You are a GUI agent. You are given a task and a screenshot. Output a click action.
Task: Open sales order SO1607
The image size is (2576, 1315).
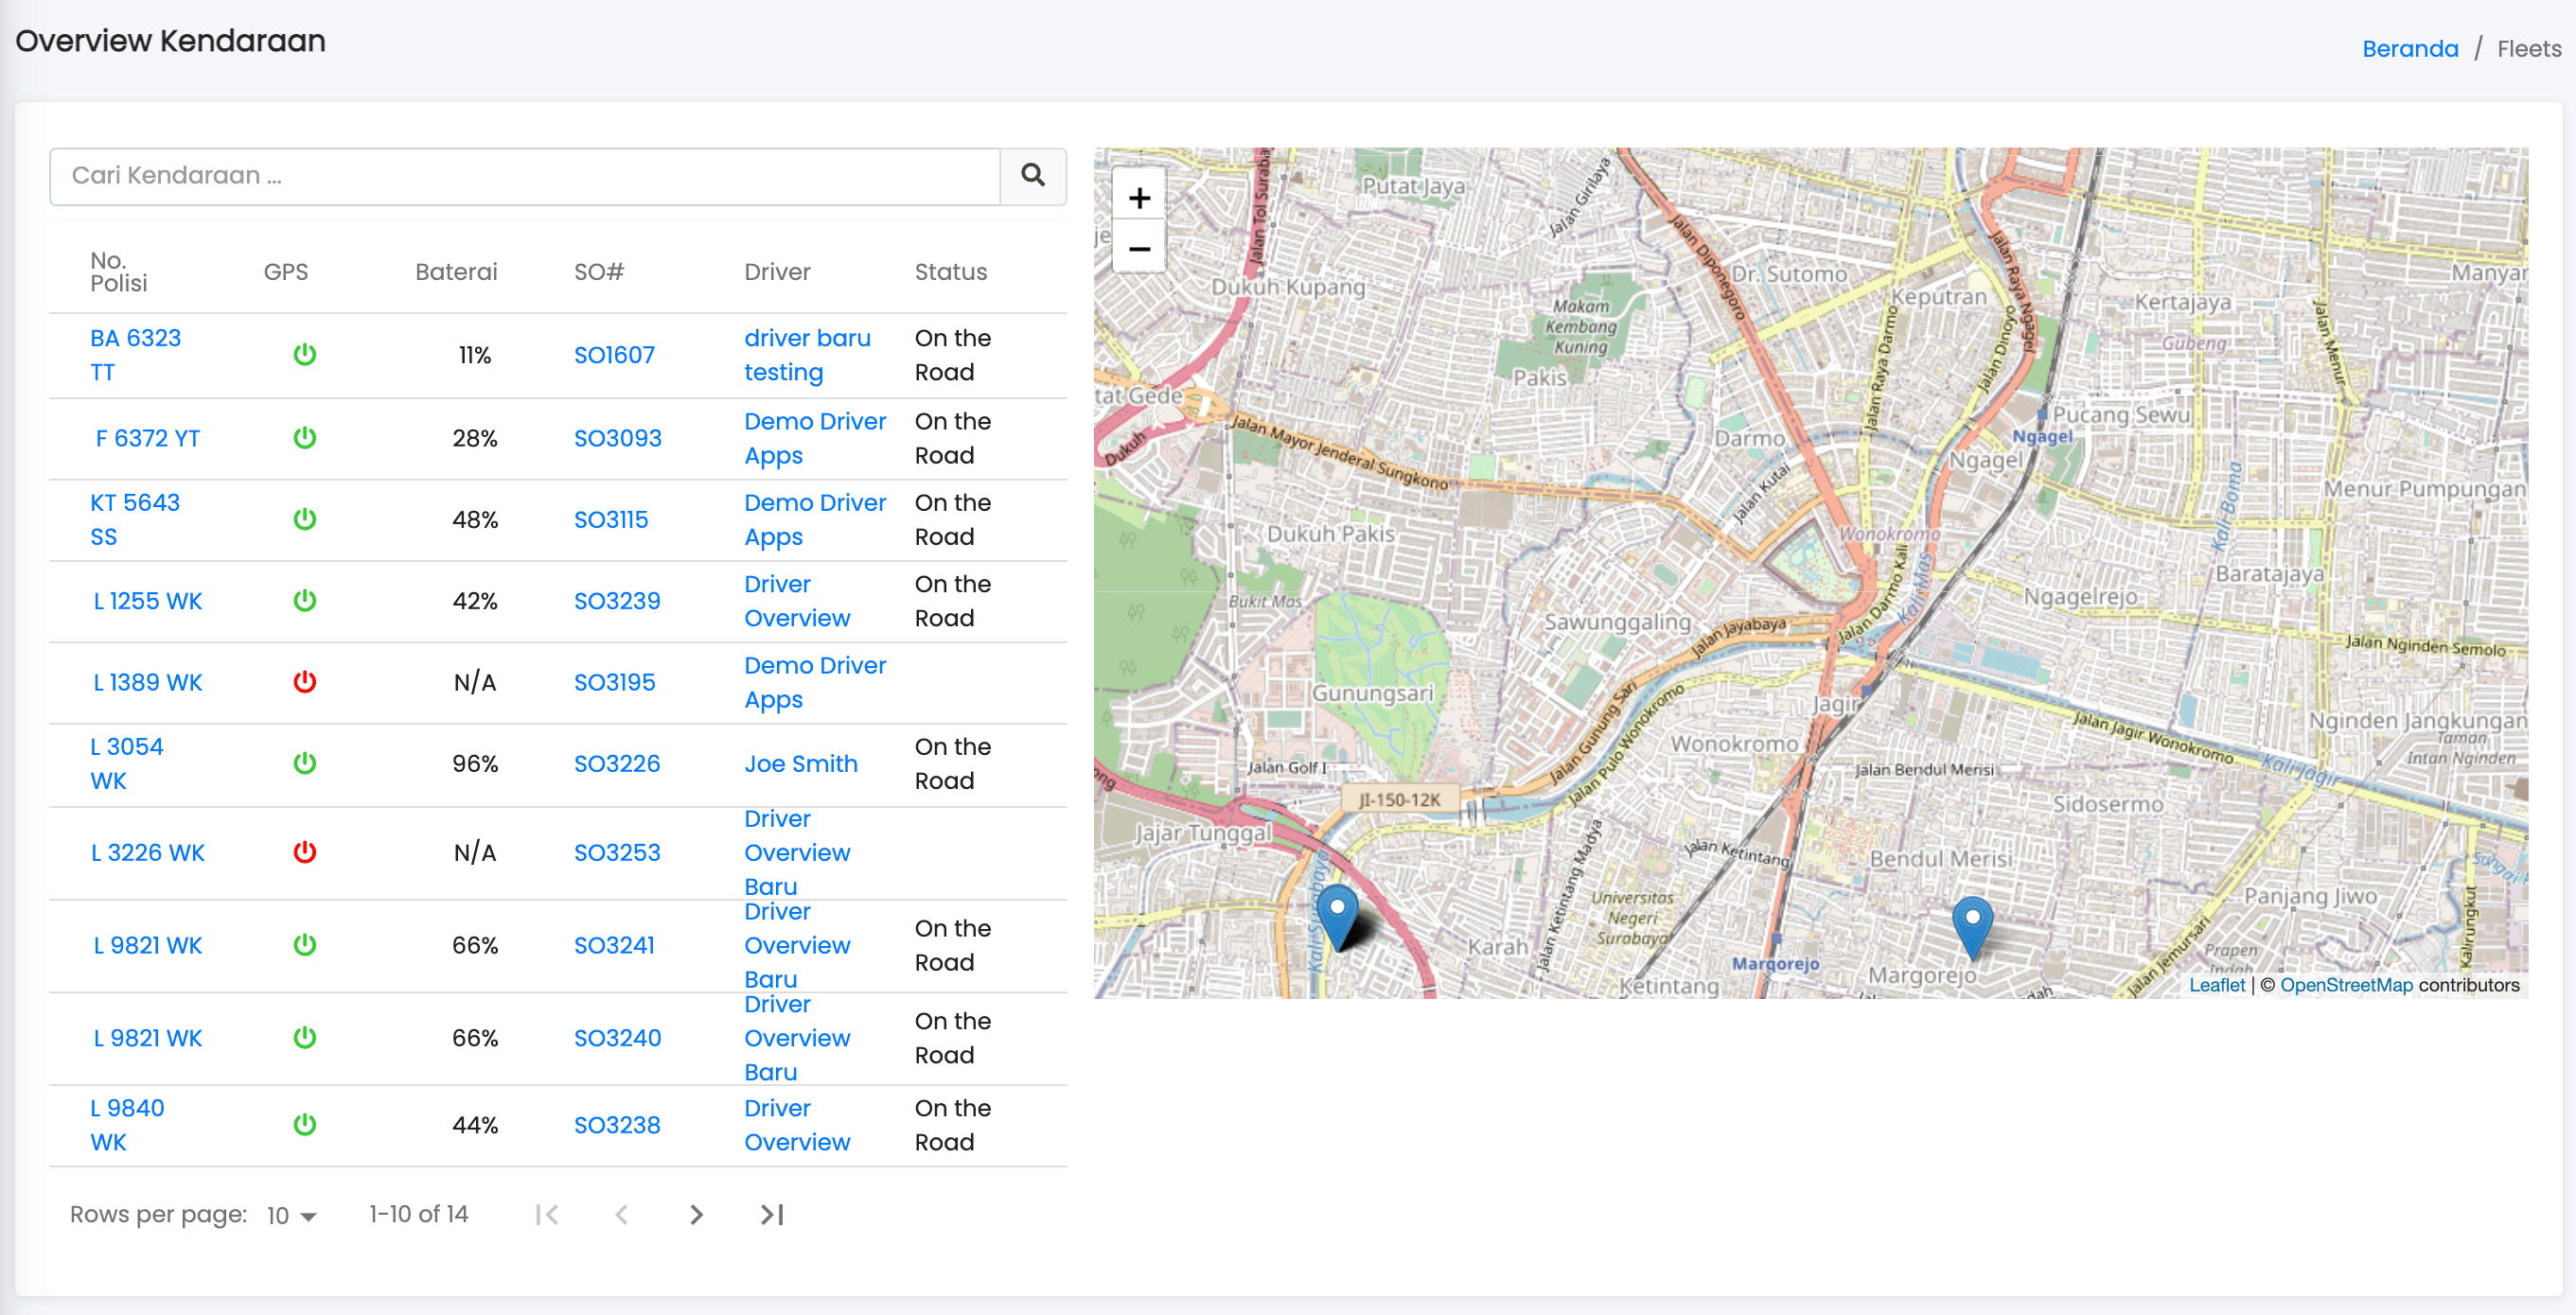613,355
